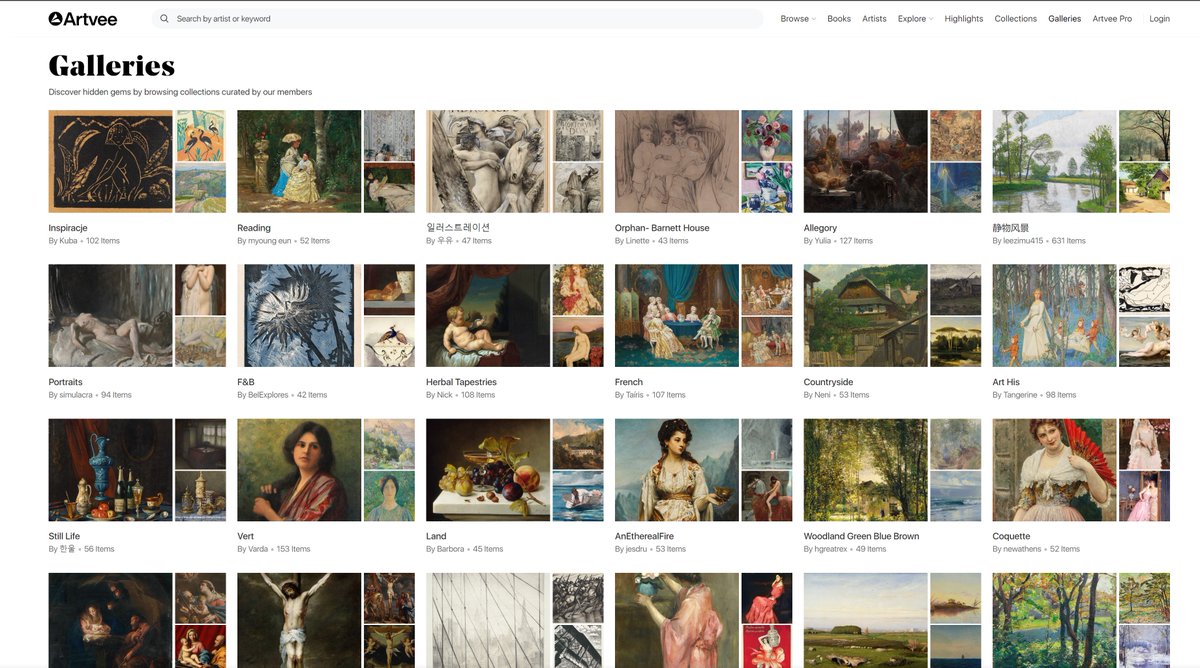1200x668 pixels.
Task: Click the 静物风景 main river landscape
Action: click(1055, 161)
